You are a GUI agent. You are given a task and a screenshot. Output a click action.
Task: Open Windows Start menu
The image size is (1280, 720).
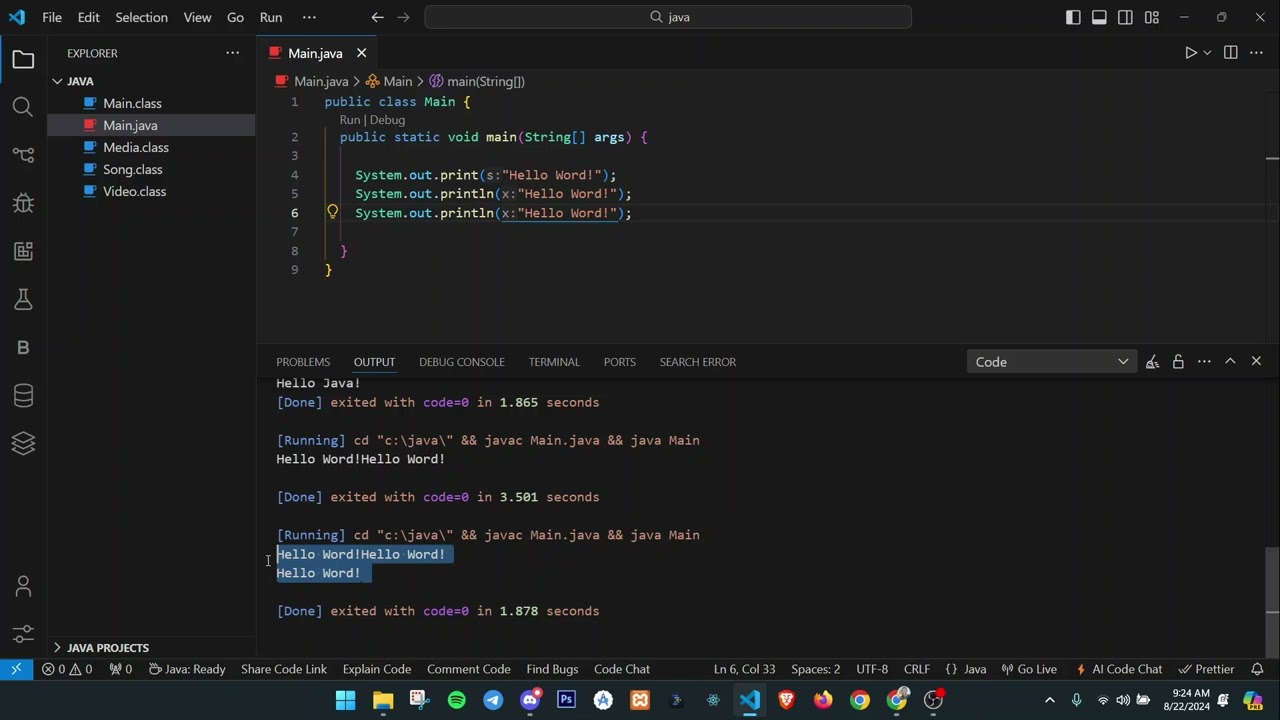point(345,700)
